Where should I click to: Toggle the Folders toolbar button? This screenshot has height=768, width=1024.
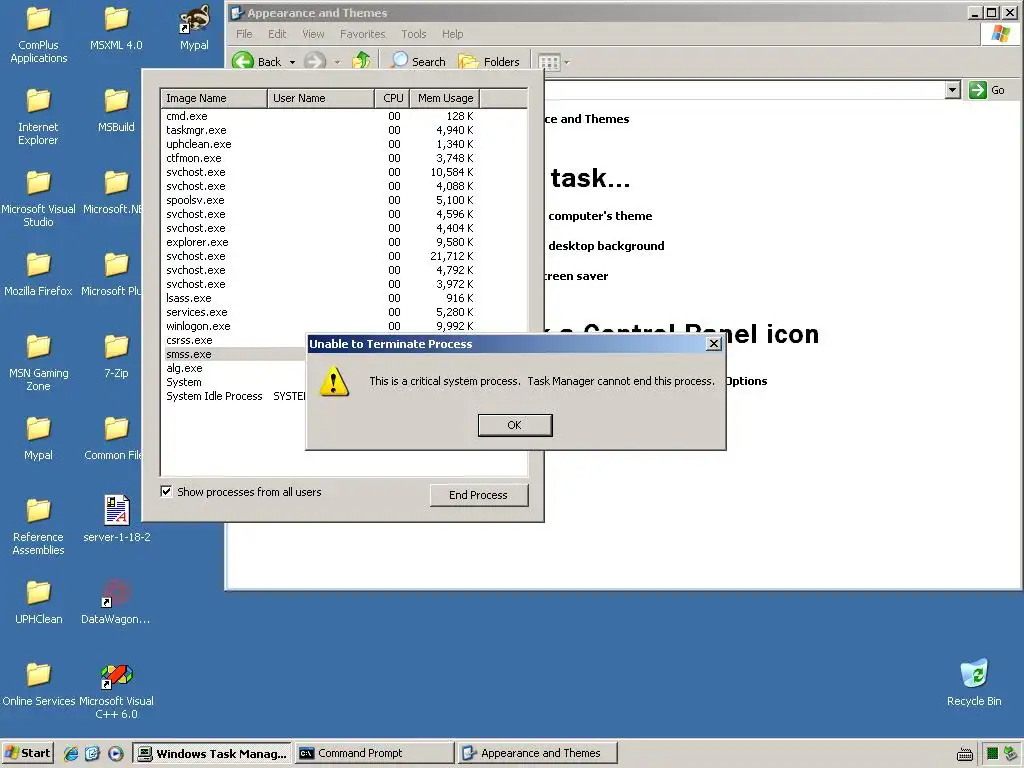[x=488, y=61]
